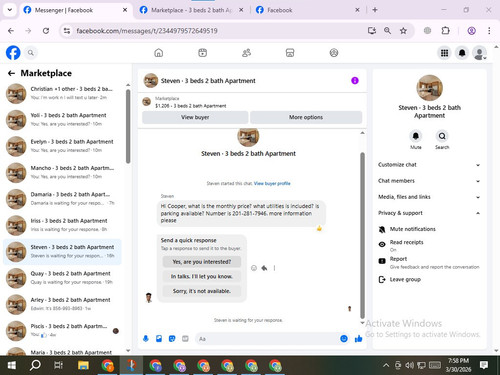Open the View buyer profile link

[x=272, y=183]
